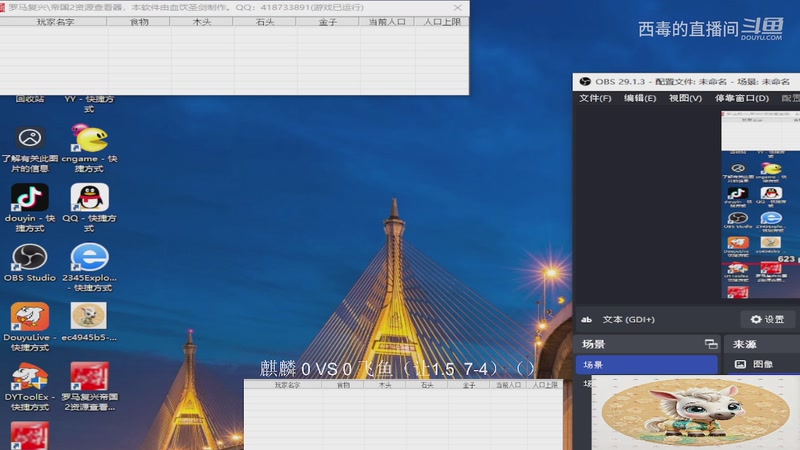Open the cngame Pac-Man shortcut

coord(89,139)
